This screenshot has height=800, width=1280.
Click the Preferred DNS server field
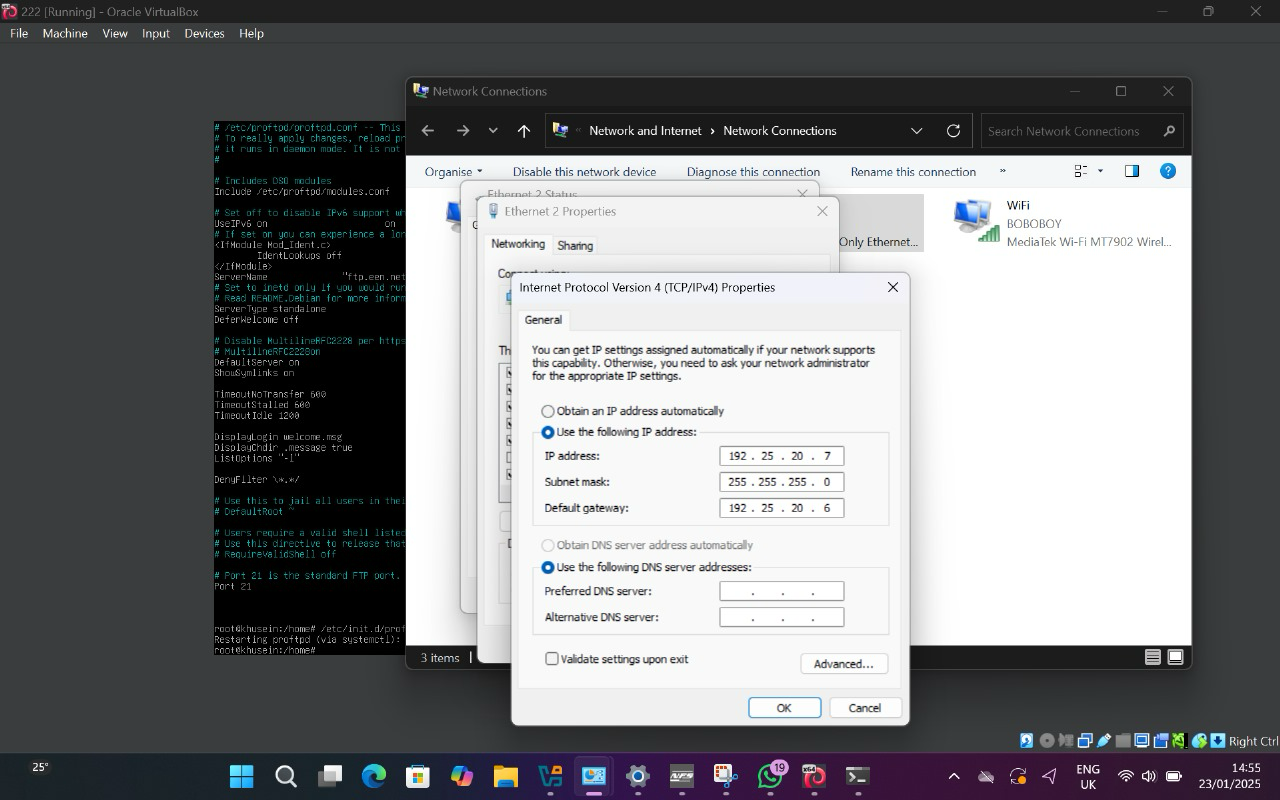click(x=781, y=591)
